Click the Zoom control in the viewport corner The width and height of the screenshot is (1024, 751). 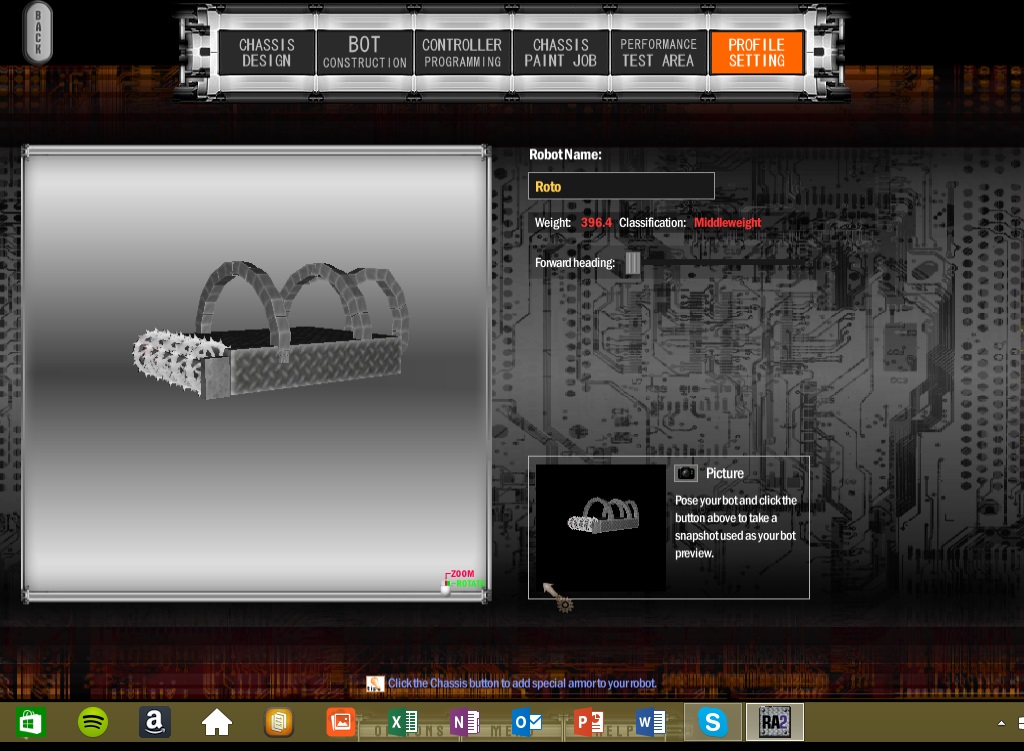click(x=462, y=573)
